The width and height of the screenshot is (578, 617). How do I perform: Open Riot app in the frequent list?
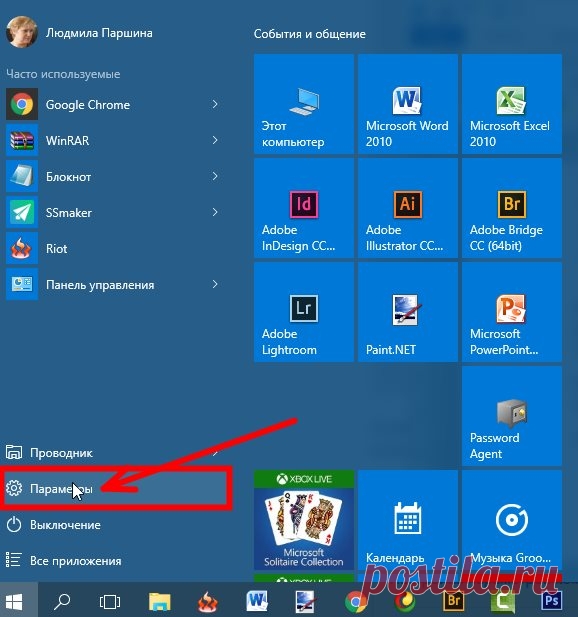point(114,249)
